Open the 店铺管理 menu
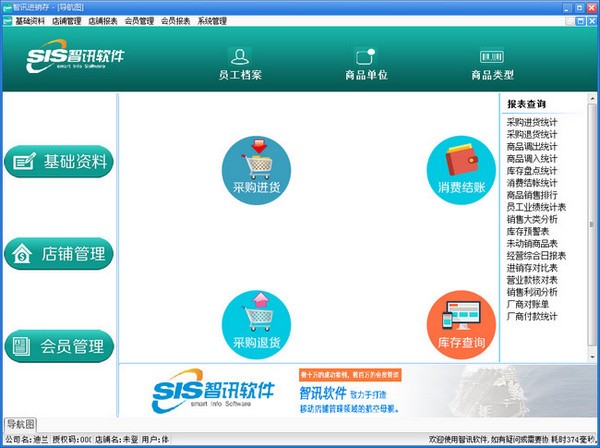600x448 pixels. click(67, 21)
